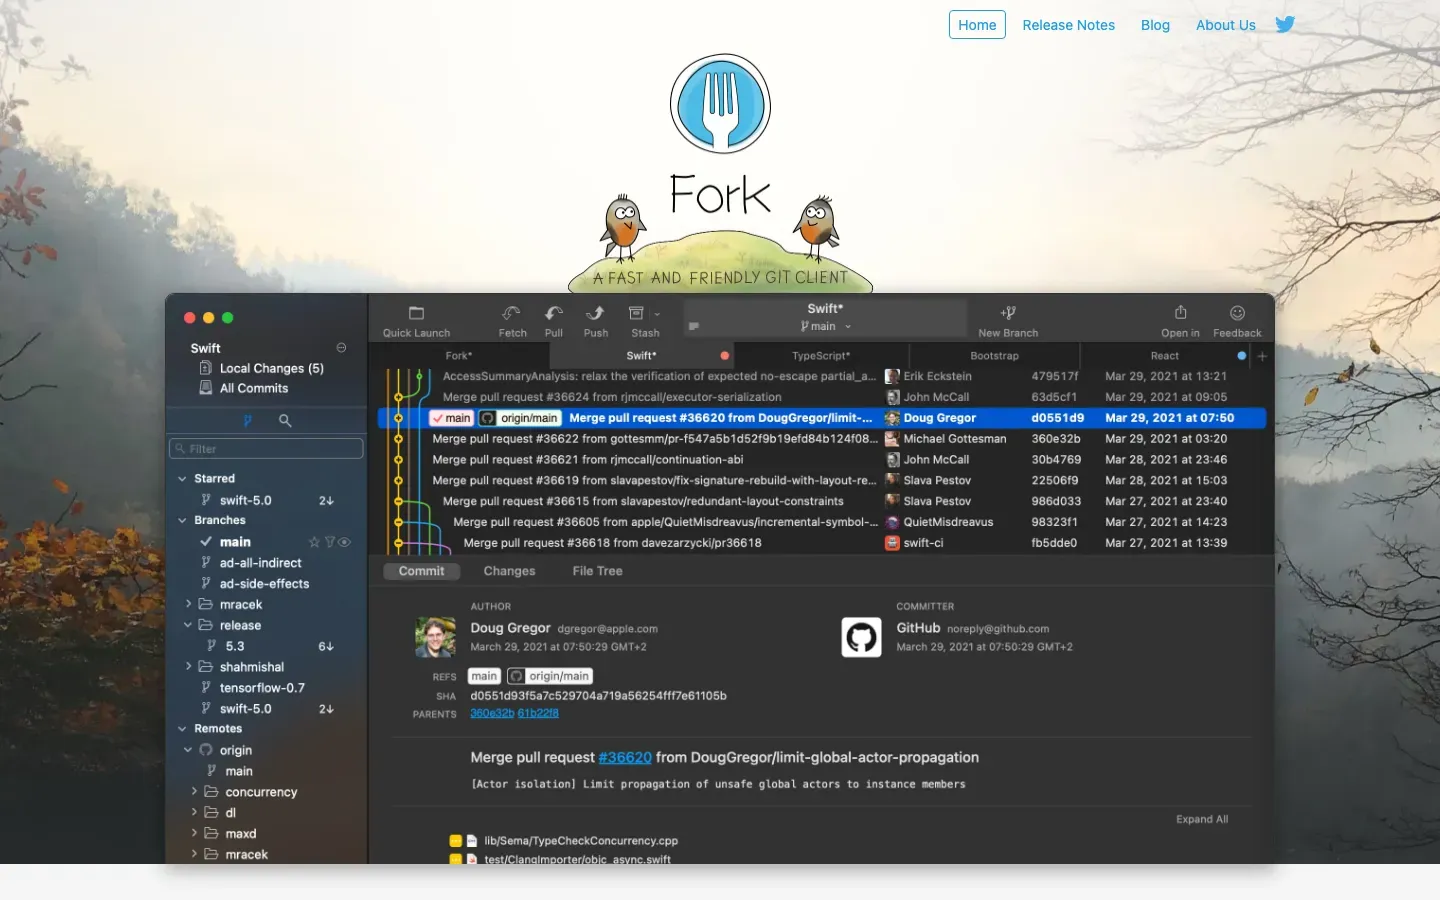Switch to the Changes detail tab
Viewport: 1440px width, 900px height.
pos(509,571)
